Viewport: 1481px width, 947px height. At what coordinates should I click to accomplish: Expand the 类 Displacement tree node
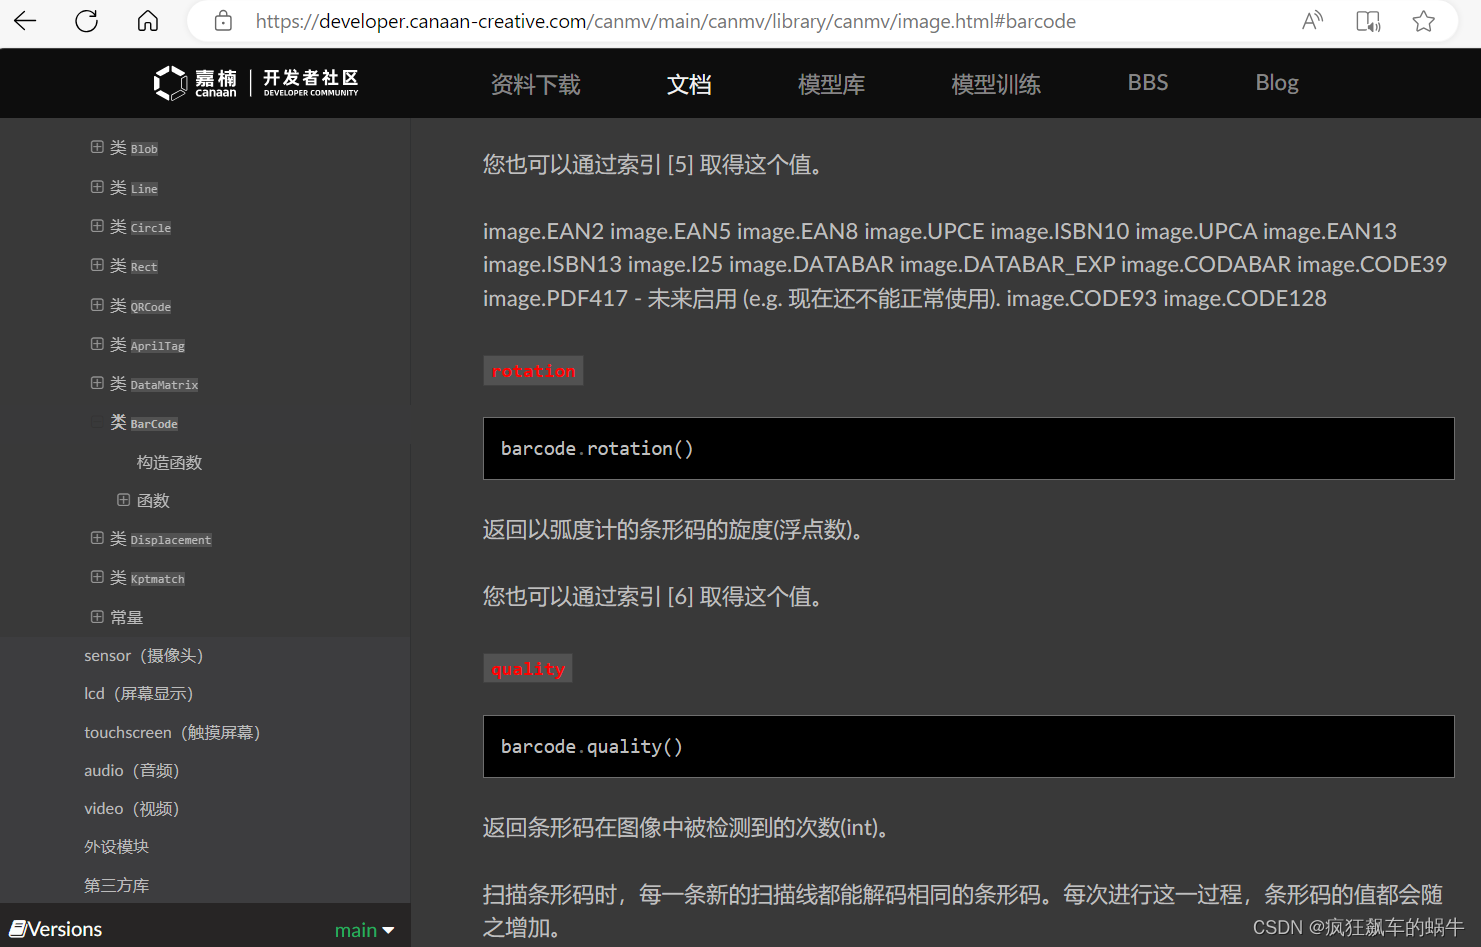coord(97,538)
